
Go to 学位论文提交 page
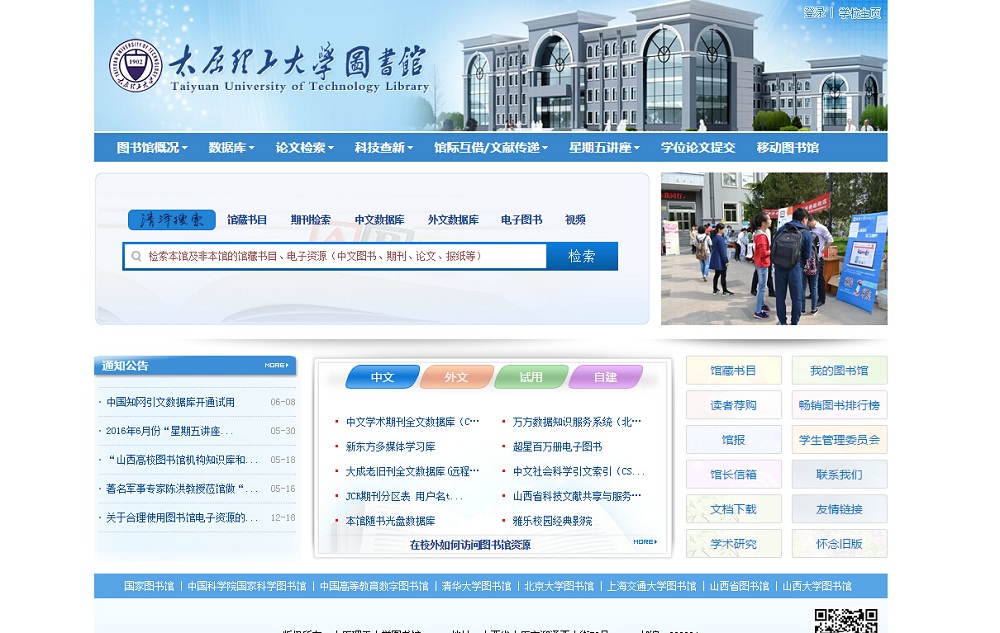698,148
